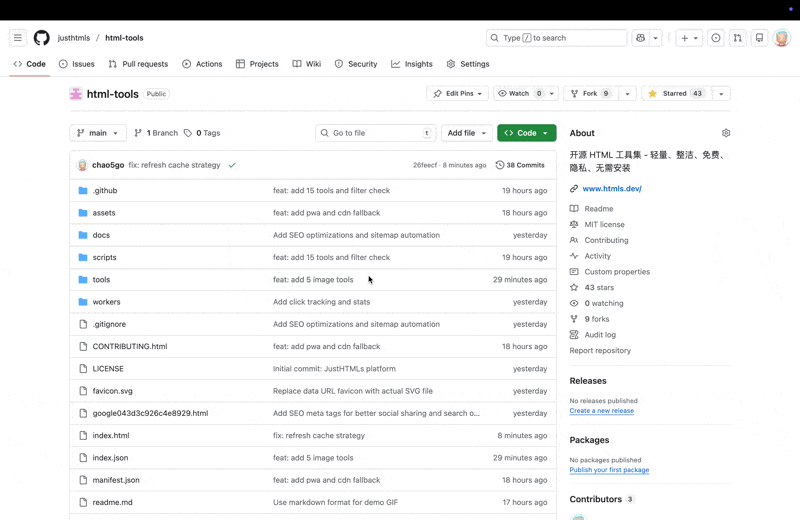Toggle the Starred button for repository

coord(676,94)
